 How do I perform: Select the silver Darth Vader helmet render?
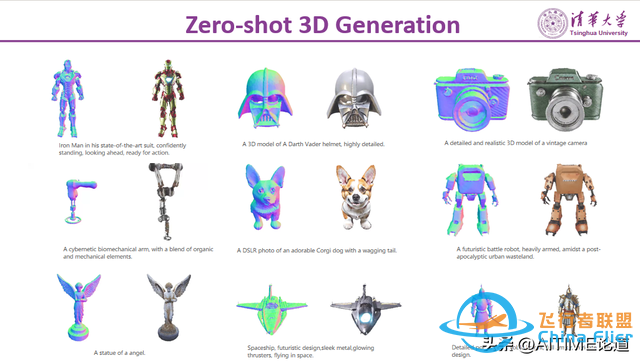(354, 98)
